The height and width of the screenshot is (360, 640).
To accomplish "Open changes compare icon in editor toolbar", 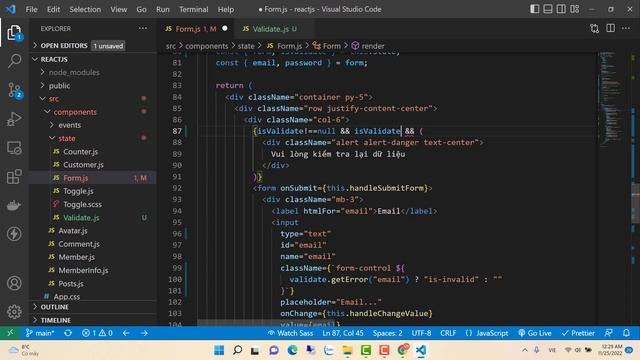I will [x=595, y=29].
